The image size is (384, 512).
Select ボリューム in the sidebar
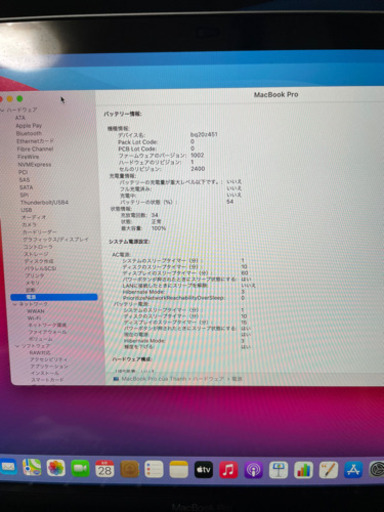click(x=41, y=339)
